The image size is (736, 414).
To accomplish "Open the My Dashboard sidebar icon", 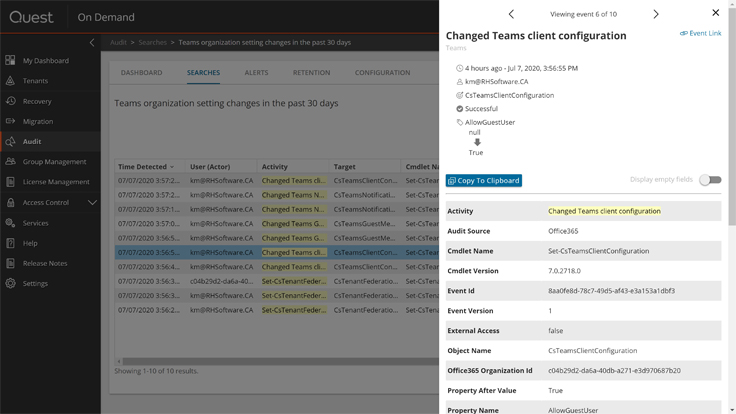I will 10,61.
